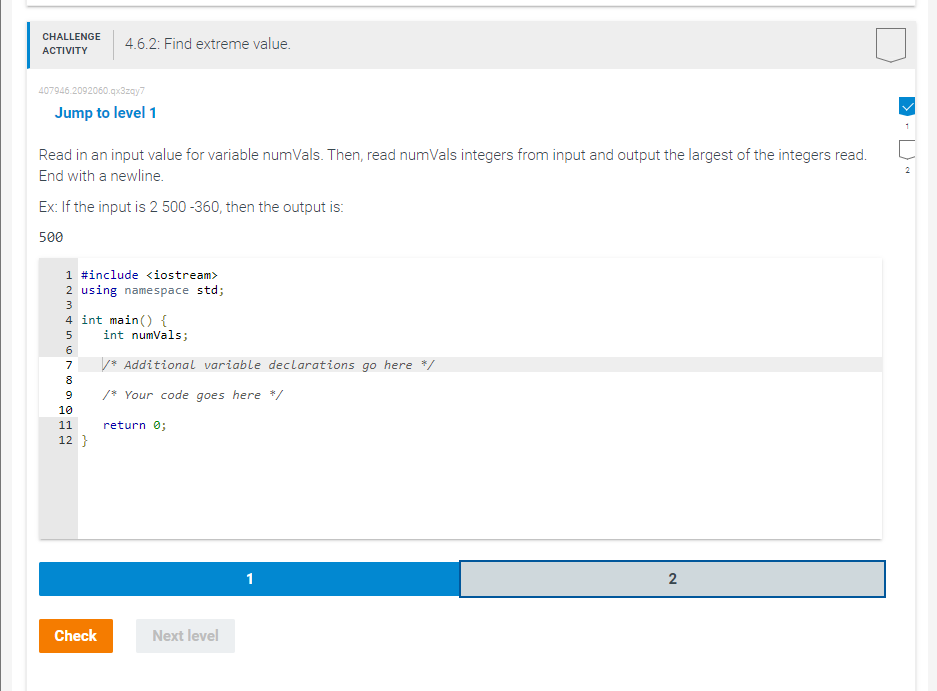Screen dimensions: 937x691
Task: Click the activity ID 407946.2092060.qx3zqy7 text
Action: [91, 90]
